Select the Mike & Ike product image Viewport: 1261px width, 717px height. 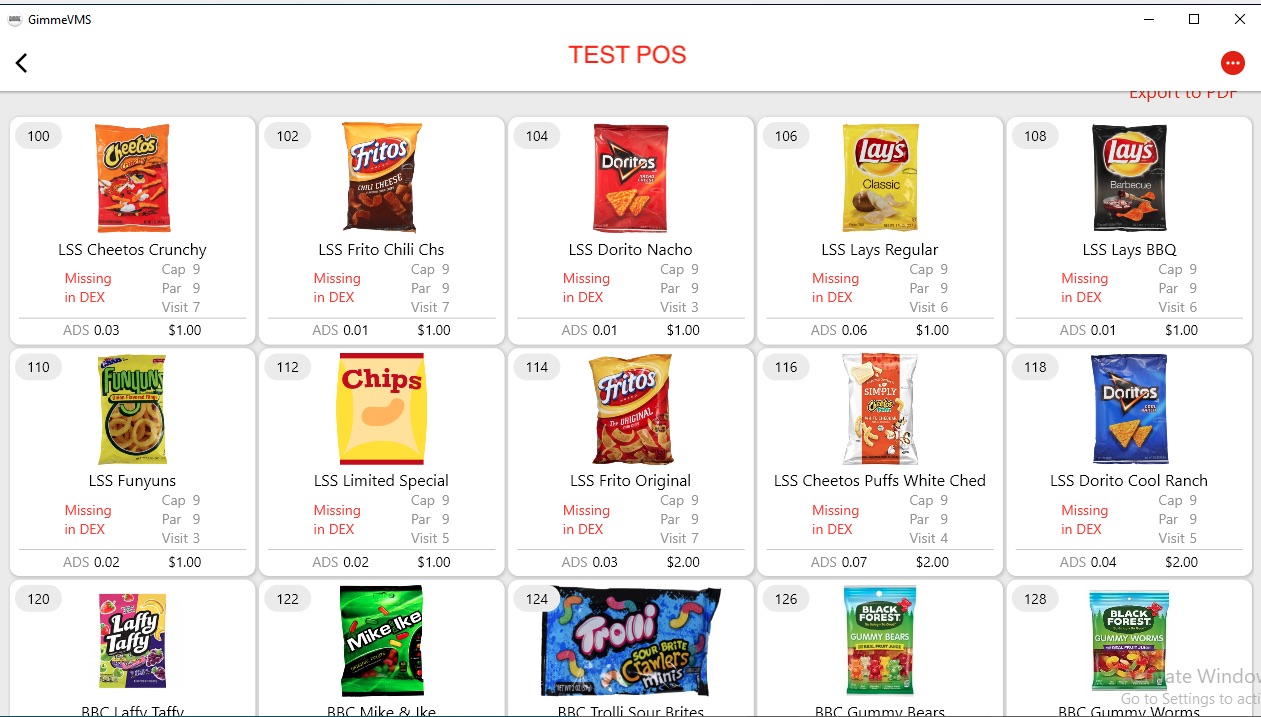pyautogui.click(x=381, y=641)
